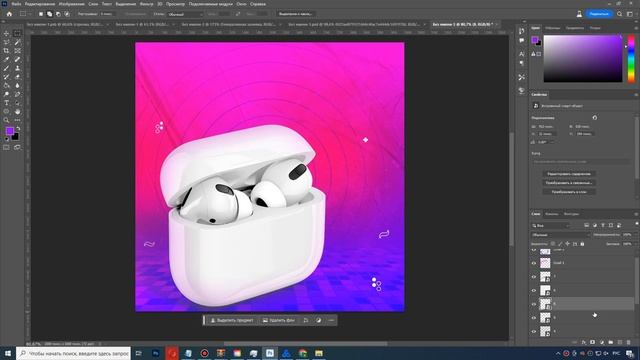Select the Paint Bucket tool
640x360 pixels.
(6, 85)
